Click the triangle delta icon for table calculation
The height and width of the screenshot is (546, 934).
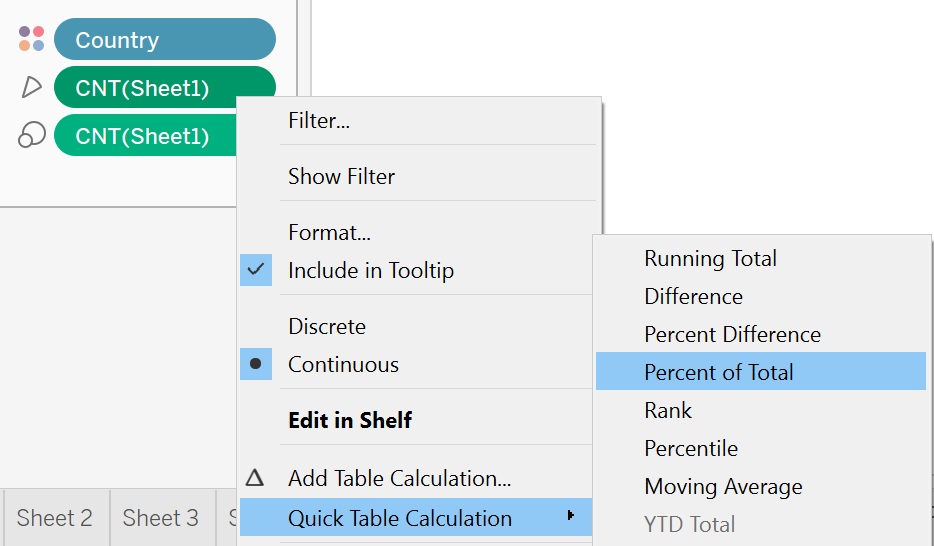256,478
